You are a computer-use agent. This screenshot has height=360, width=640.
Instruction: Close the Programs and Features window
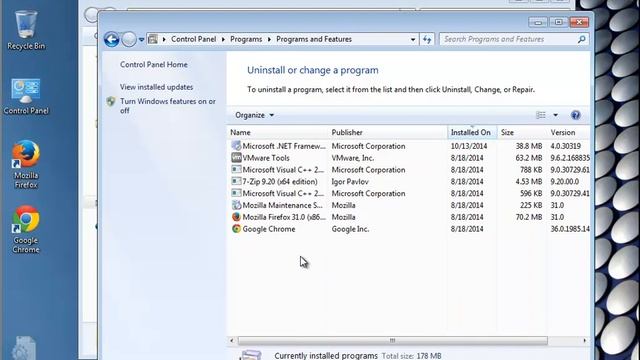[x=579, y=22]
